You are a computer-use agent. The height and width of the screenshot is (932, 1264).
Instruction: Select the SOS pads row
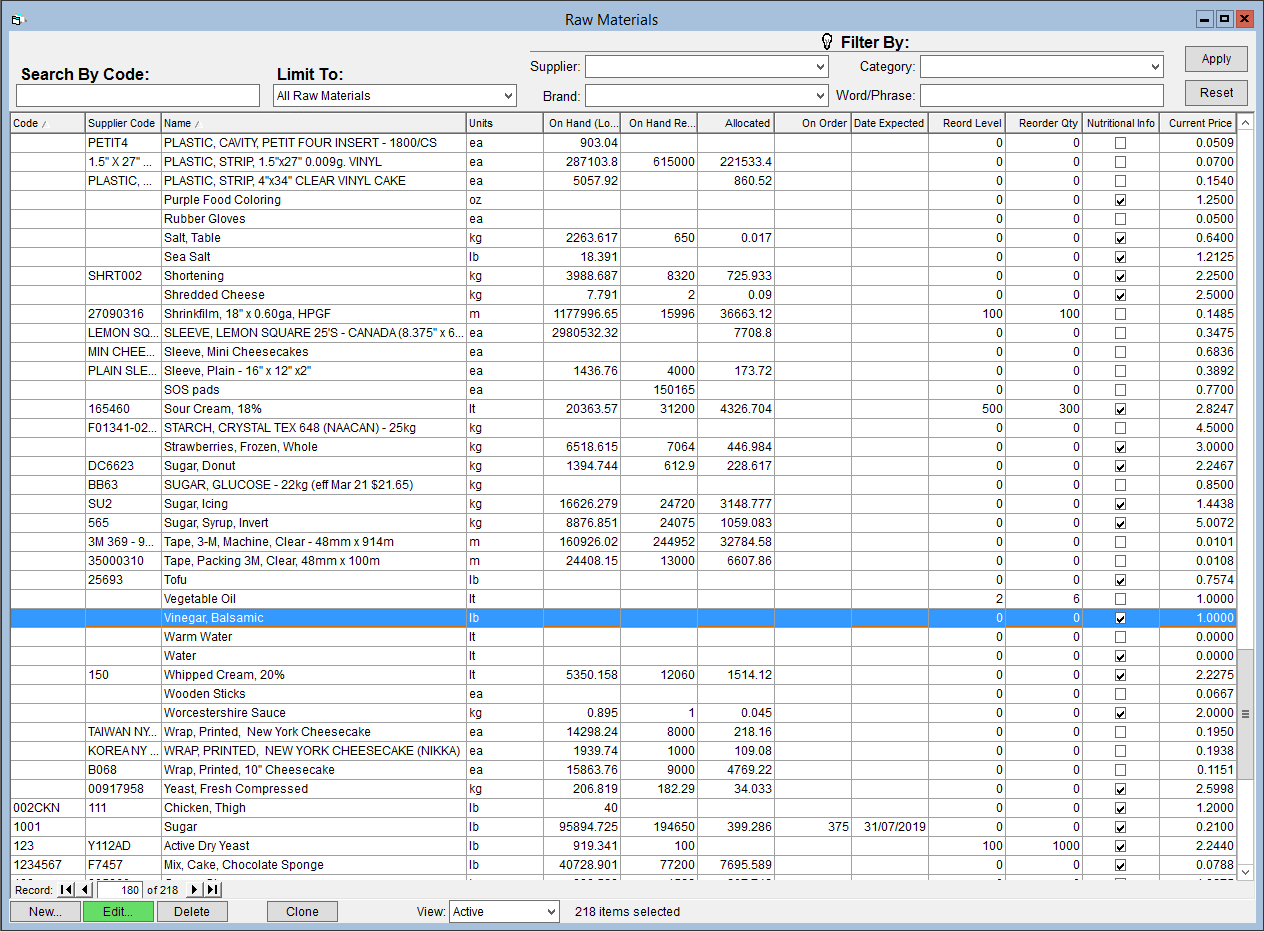click(623, 390)
